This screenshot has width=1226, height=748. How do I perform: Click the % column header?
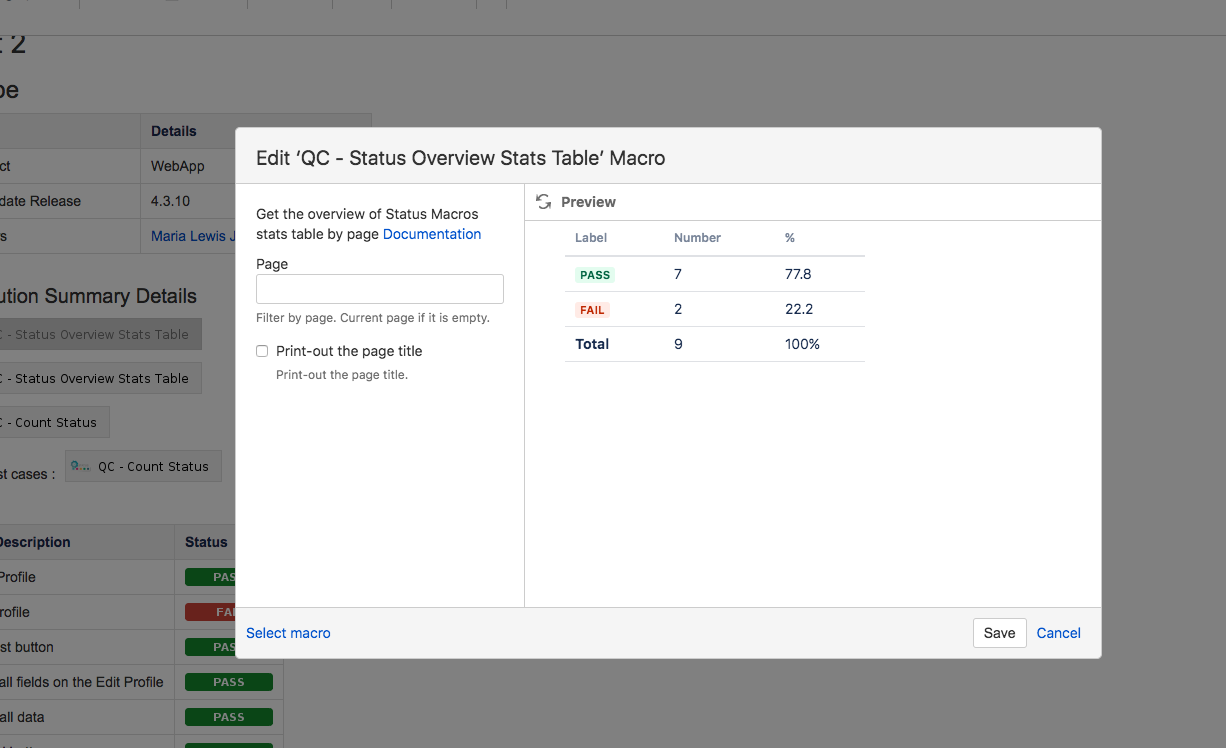[790, 238]
